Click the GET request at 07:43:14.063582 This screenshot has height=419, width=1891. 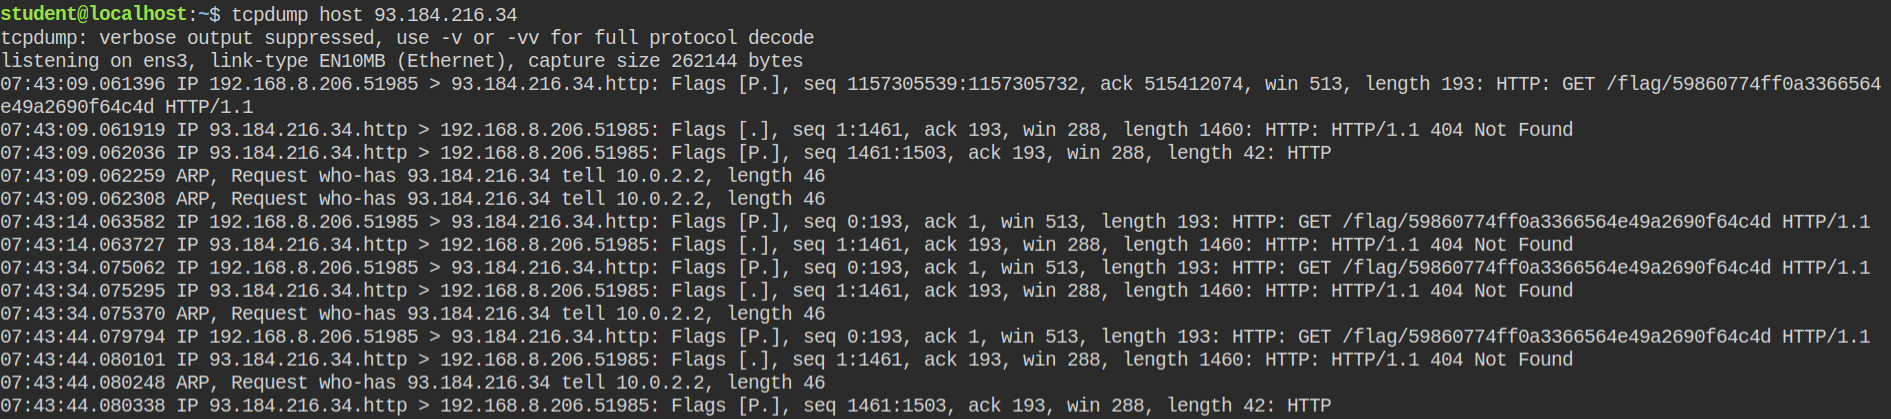(935, 221)
